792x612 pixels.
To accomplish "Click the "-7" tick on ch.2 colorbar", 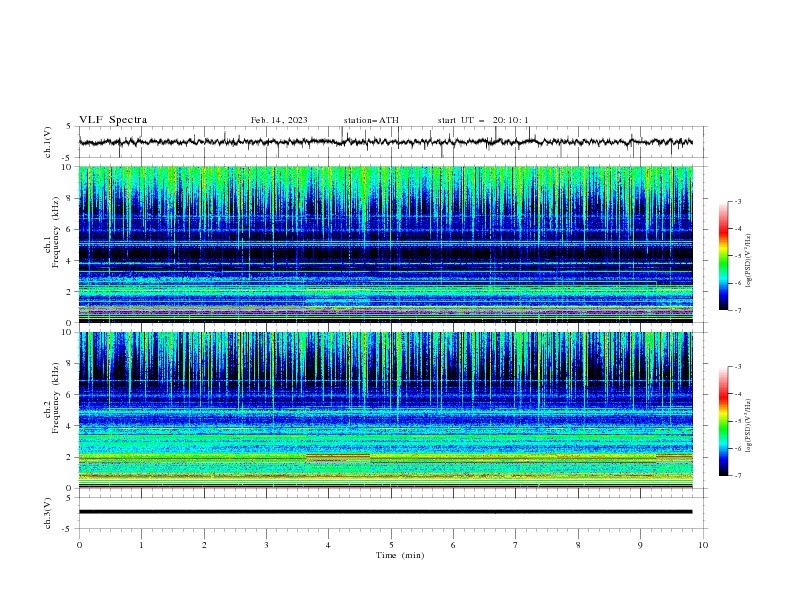I will (737, 476).
